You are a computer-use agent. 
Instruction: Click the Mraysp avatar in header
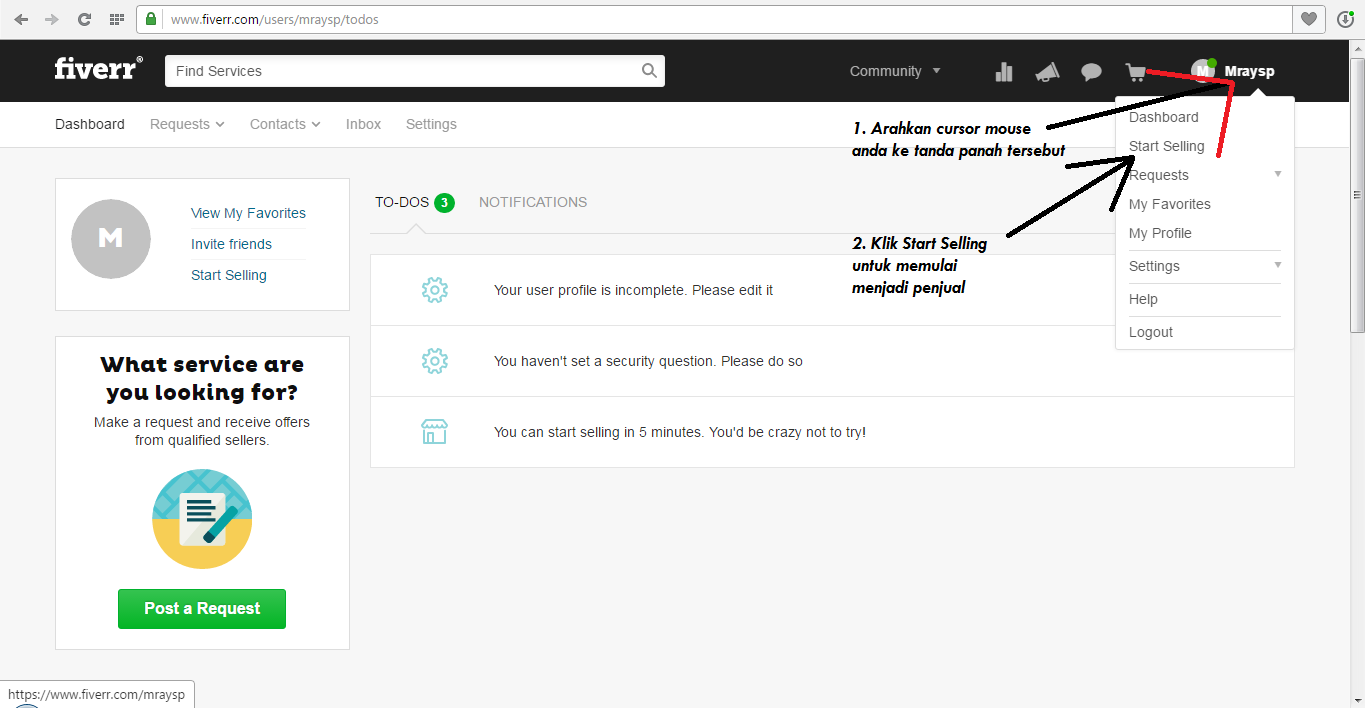tap(1203, 71)
